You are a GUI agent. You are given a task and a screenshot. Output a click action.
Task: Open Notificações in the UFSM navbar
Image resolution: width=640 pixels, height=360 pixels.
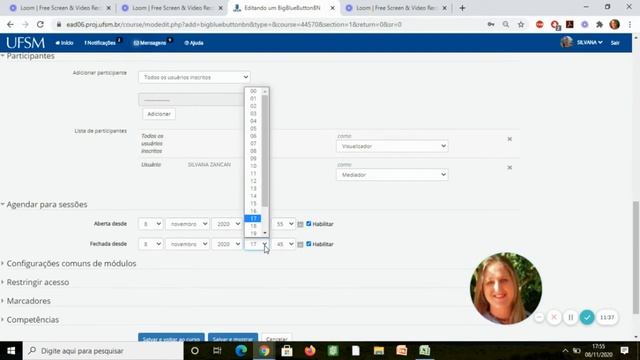click(x=101, y=43)
